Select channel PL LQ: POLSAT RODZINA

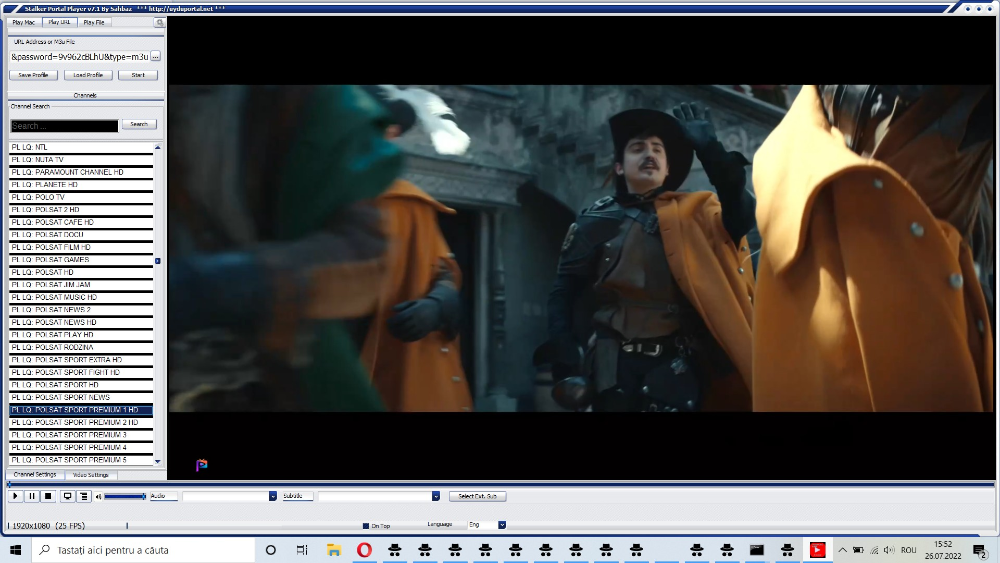pos(81,347)
